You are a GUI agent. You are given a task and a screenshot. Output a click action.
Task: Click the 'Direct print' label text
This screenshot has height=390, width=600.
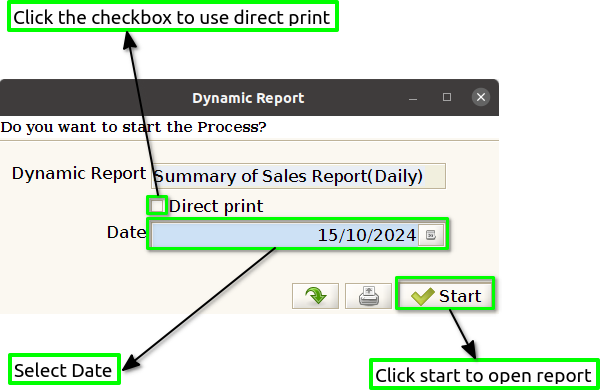(x=216, y=207)
